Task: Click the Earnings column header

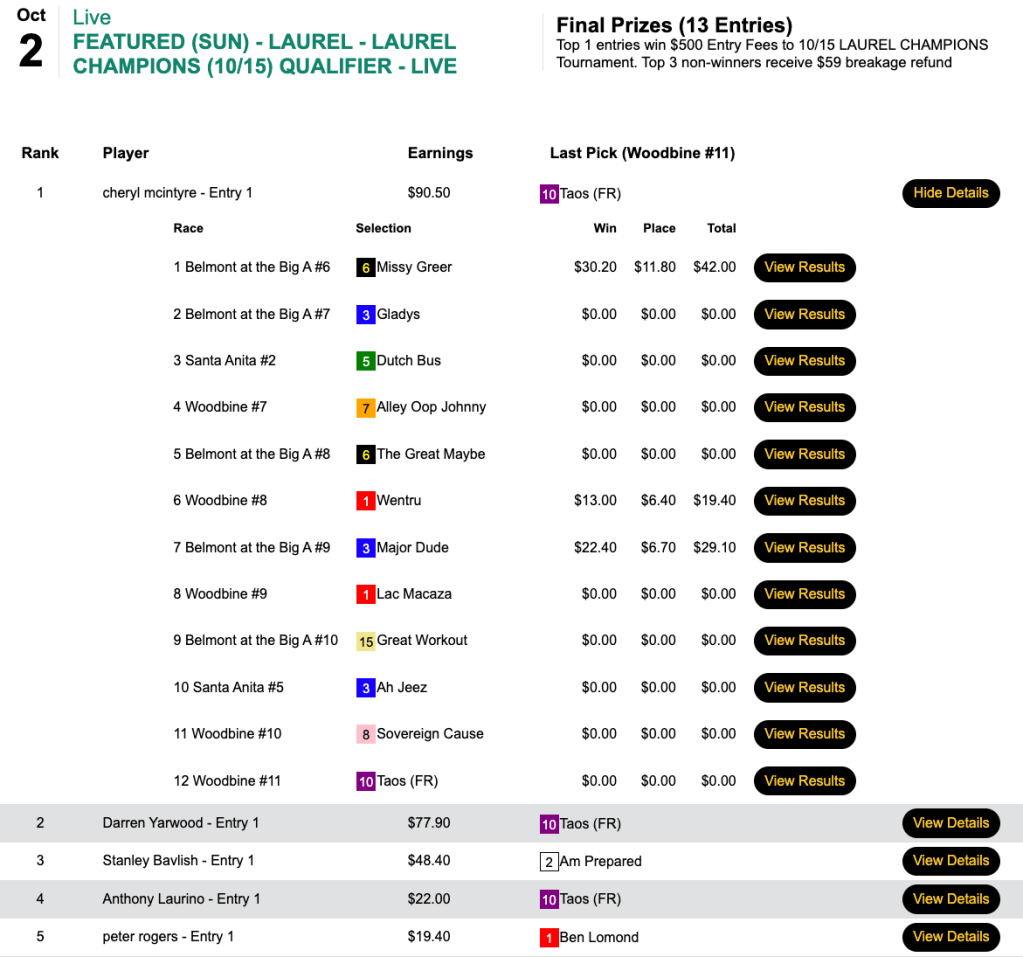Action: pyautogui.click(x=440, y=153)
